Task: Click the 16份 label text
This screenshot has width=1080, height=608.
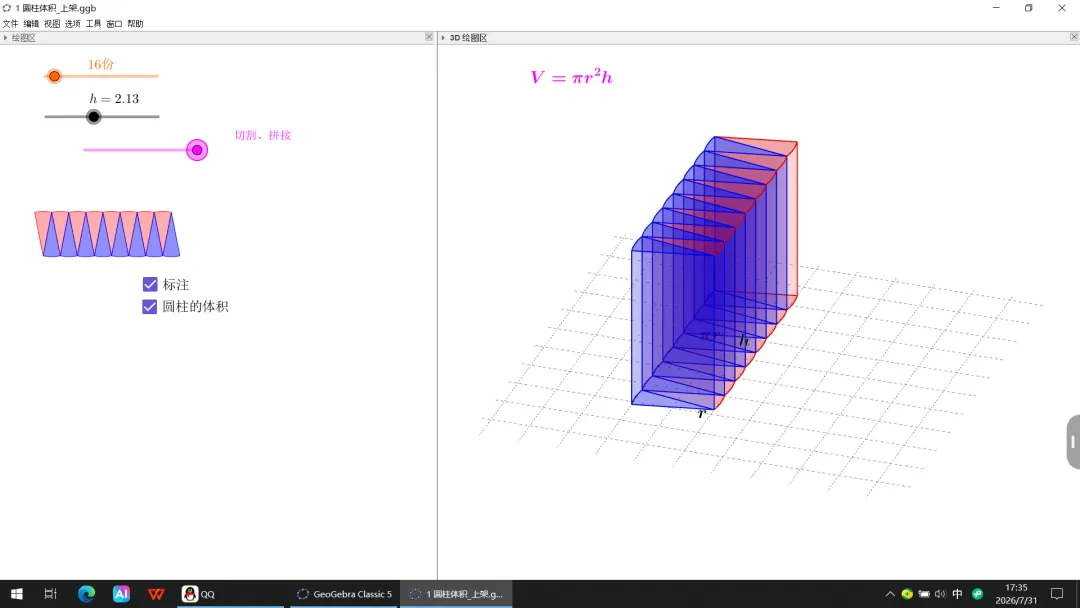Action: (101, 64)
